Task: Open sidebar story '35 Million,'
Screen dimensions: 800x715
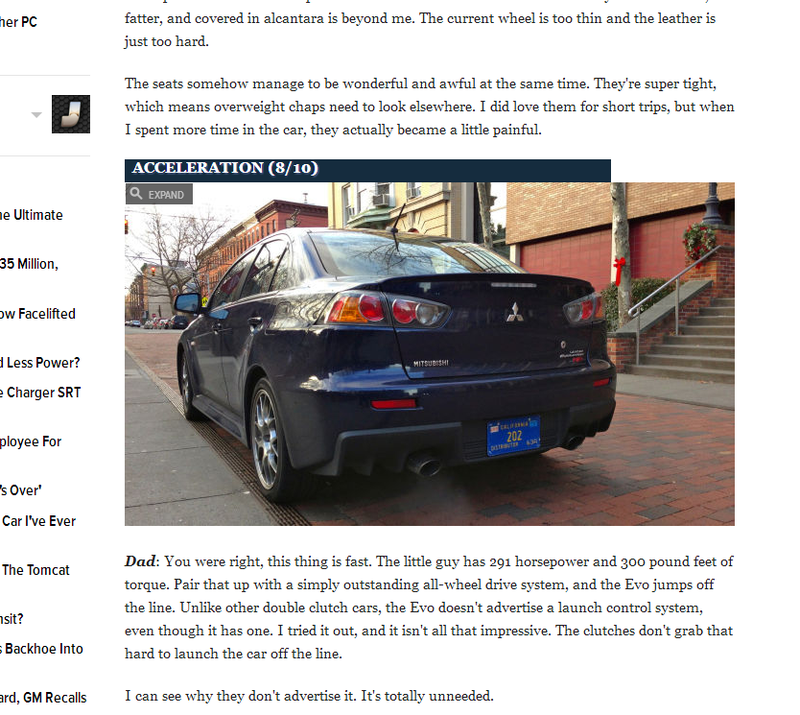Action: coord(29,264)
